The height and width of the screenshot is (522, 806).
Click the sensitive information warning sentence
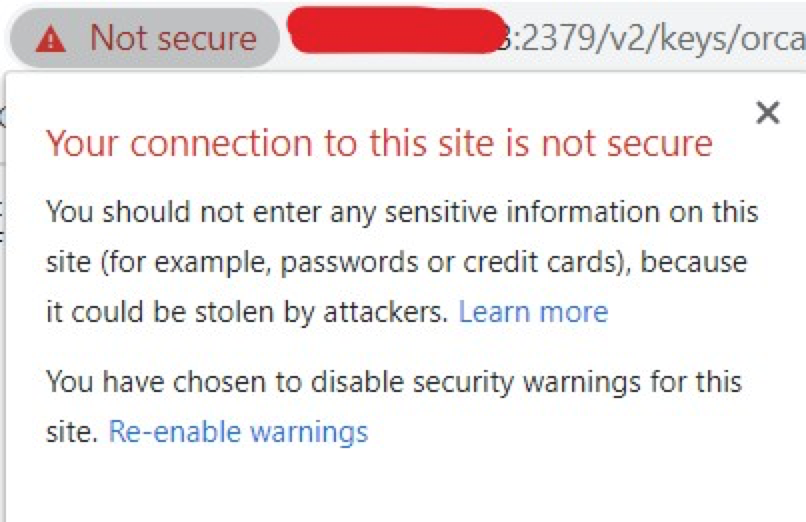point(402,262)
